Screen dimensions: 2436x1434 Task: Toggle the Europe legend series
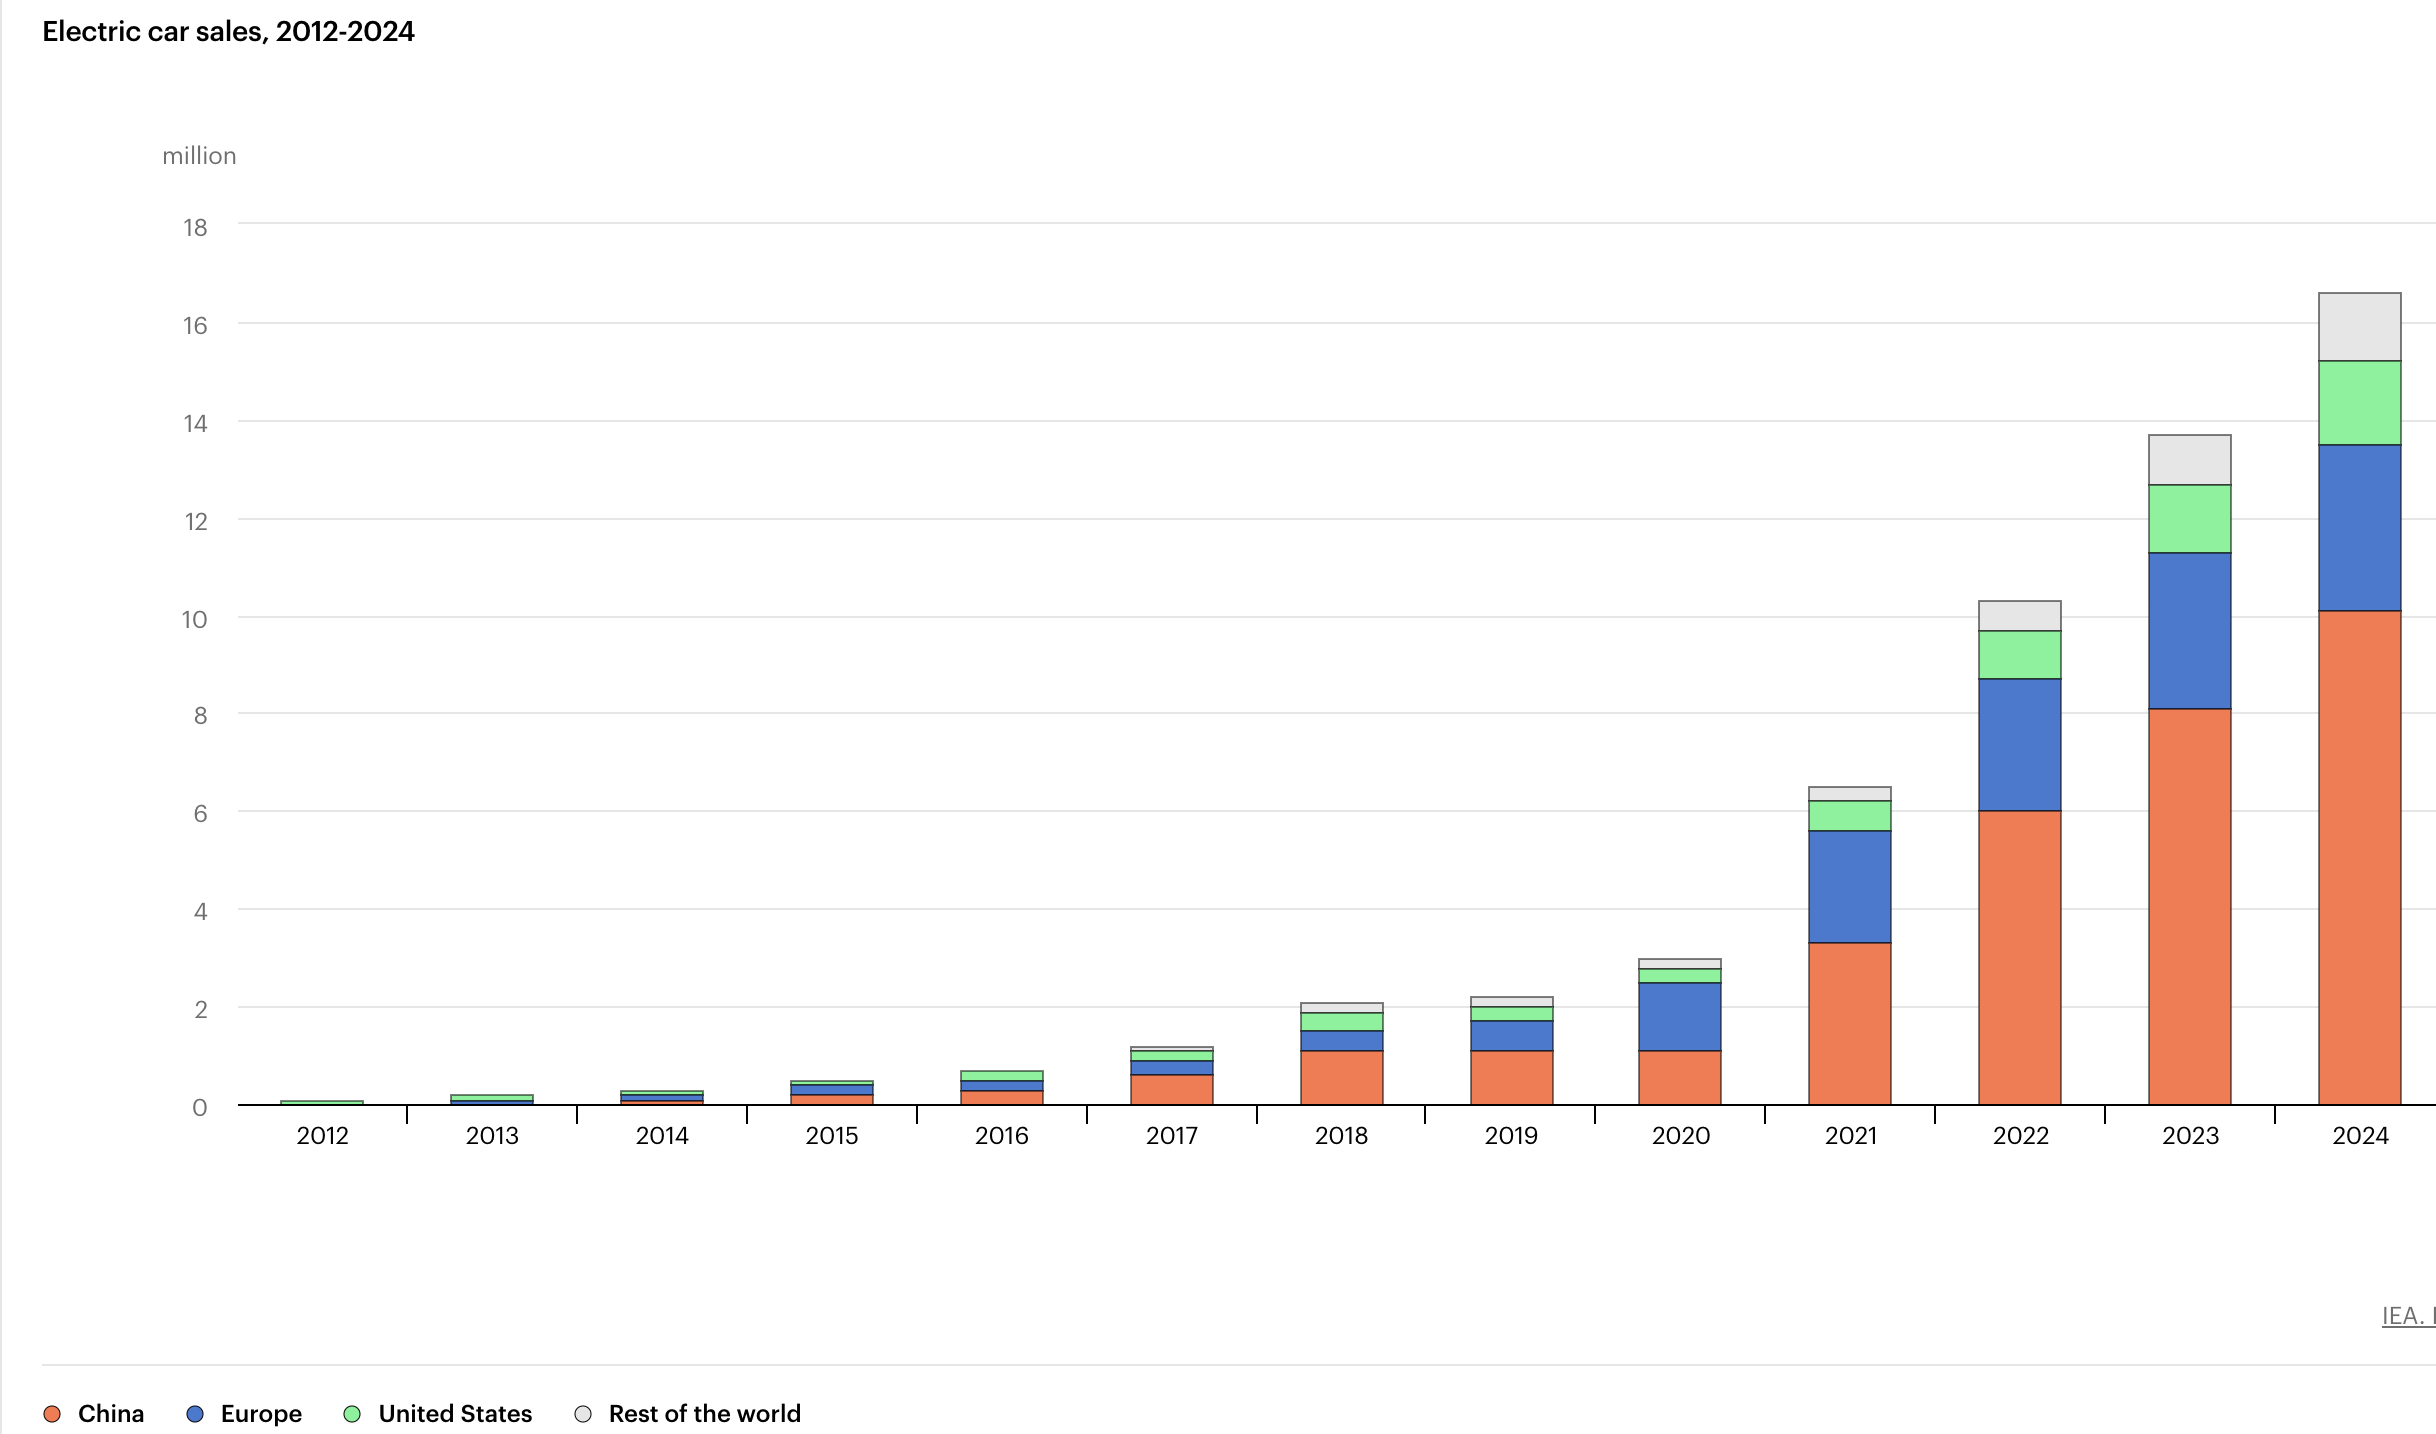(260, 1413)
